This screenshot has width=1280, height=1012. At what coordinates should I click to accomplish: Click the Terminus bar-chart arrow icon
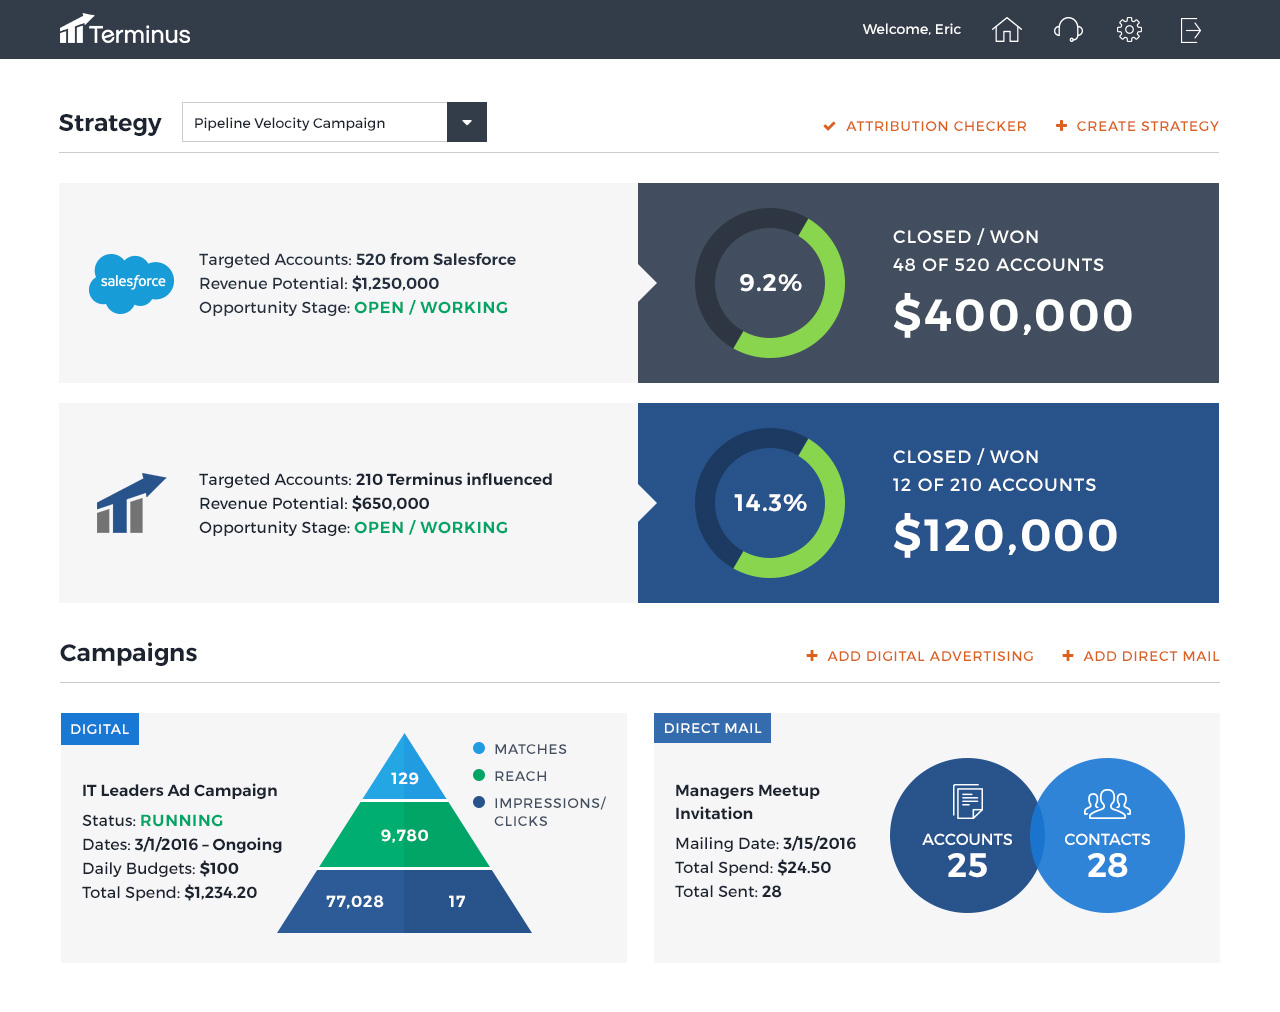click(131, 503)
